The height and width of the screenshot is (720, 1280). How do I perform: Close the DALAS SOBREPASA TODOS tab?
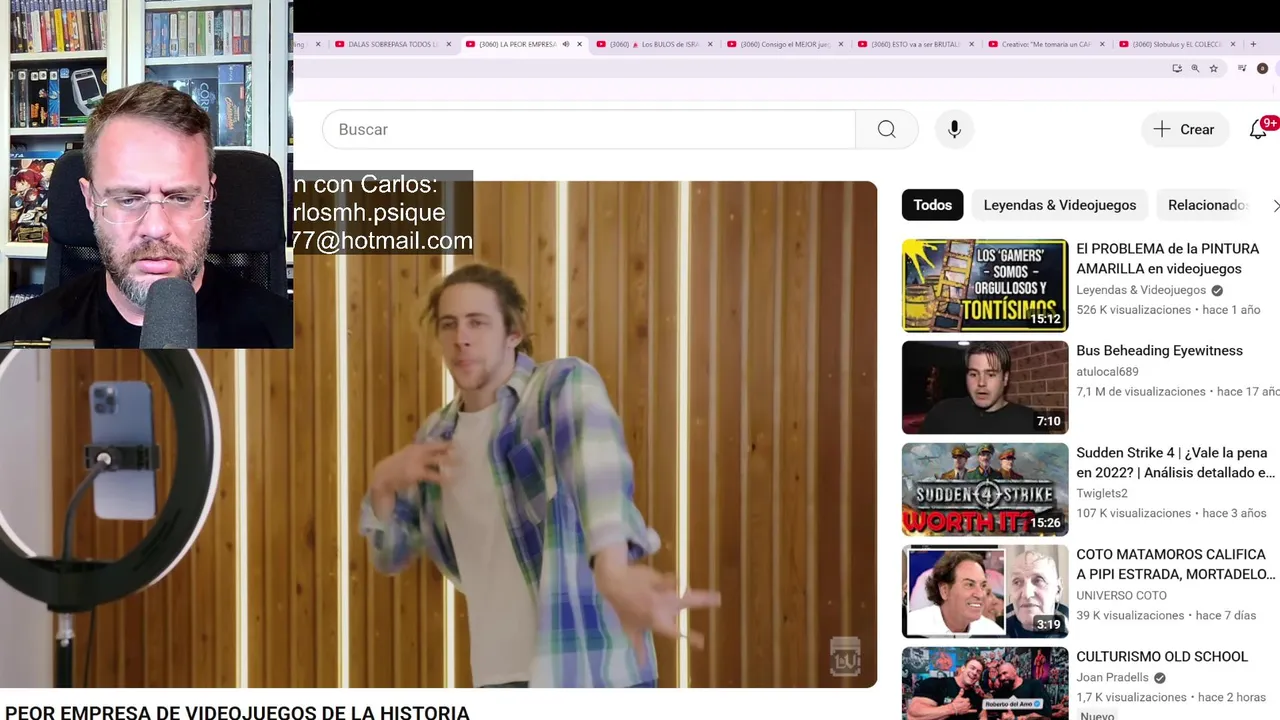pos(449,44)
